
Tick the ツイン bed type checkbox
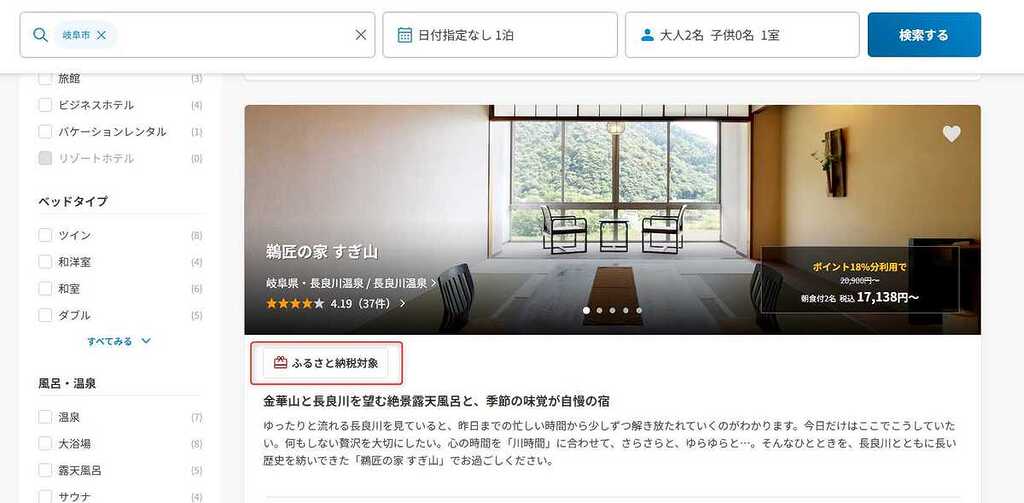[x=45, y=235]
